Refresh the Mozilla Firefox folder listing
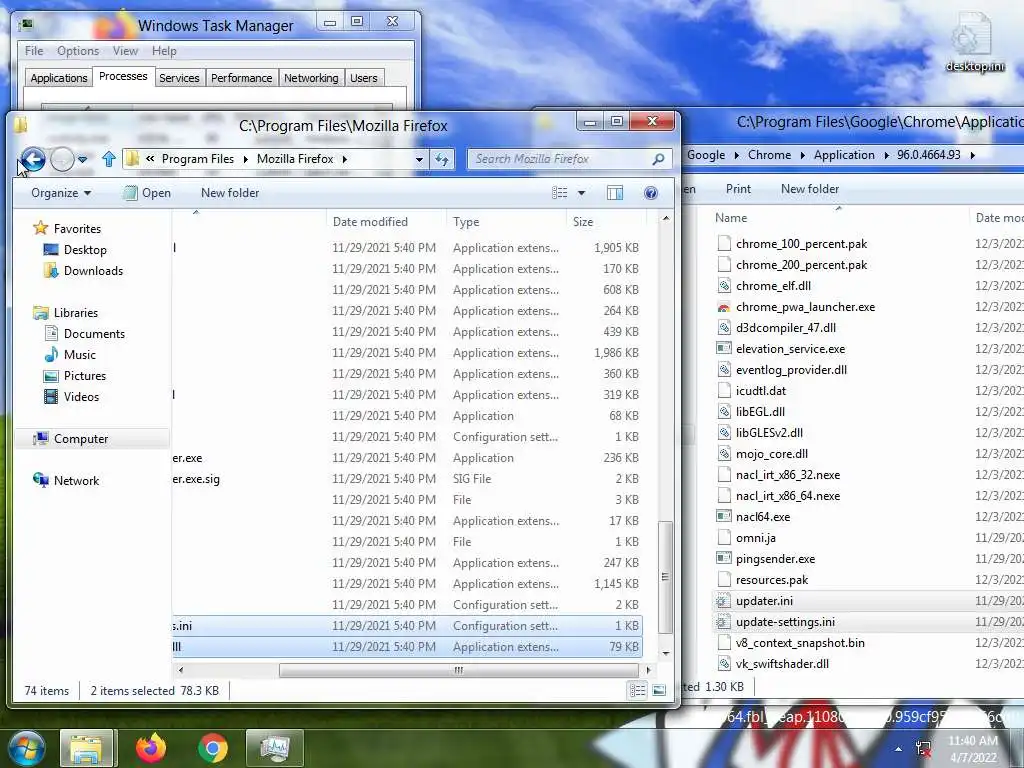 point(442,159)
